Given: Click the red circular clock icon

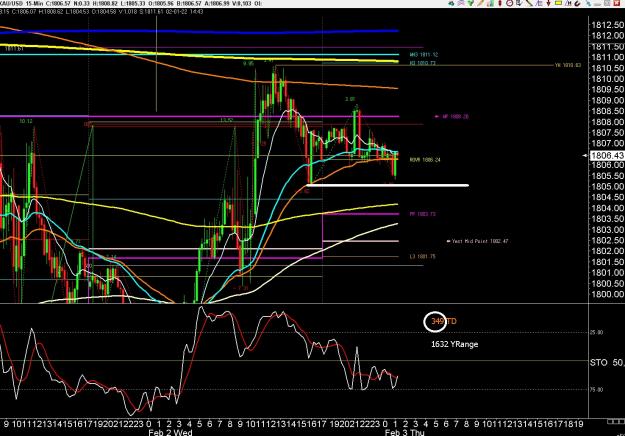Looking at the screenshot, I should [x=510, y=3].
